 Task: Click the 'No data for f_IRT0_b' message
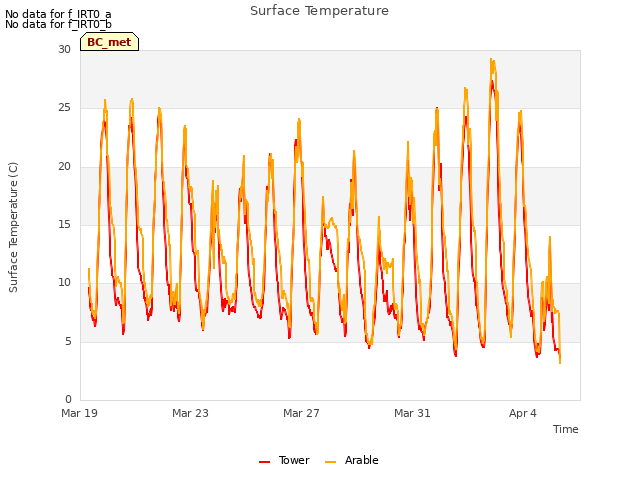tap(58, 24)
